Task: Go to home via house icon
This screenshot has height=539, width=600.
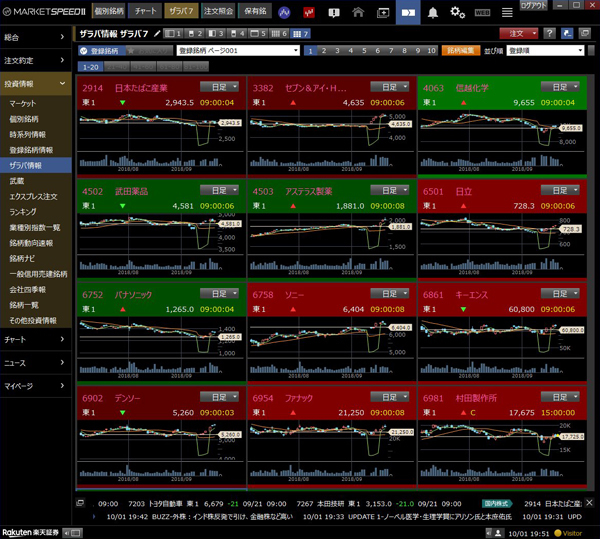Action: tap(358, 13)
